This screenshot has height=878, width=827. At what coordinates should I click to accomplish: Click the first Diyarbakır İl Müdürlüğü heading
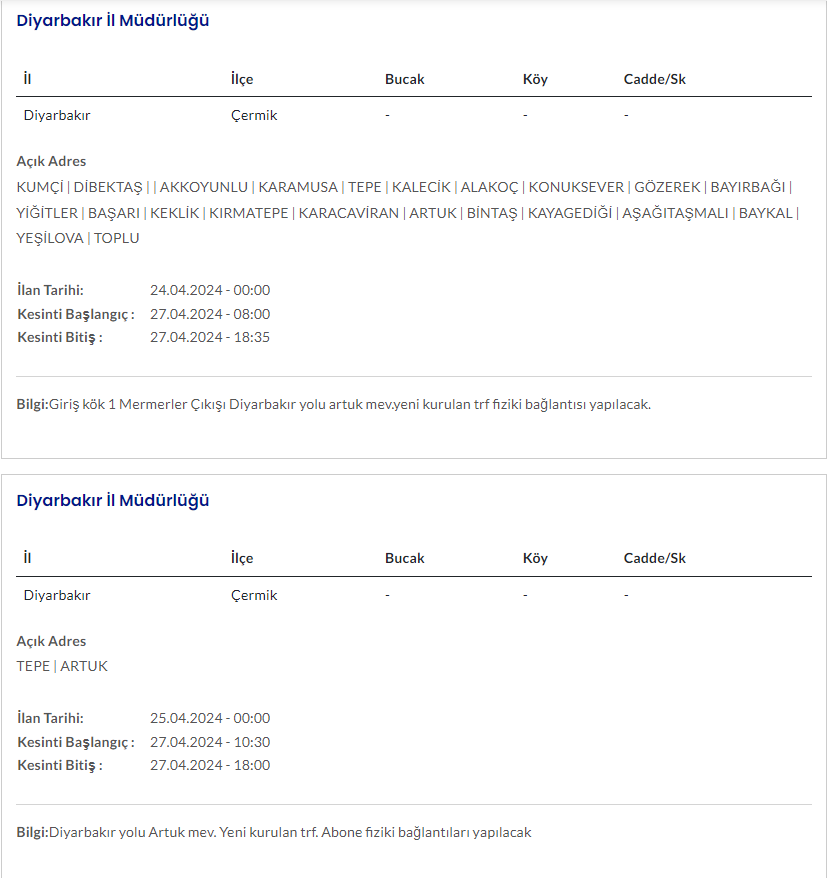click(x=113, y=20)
